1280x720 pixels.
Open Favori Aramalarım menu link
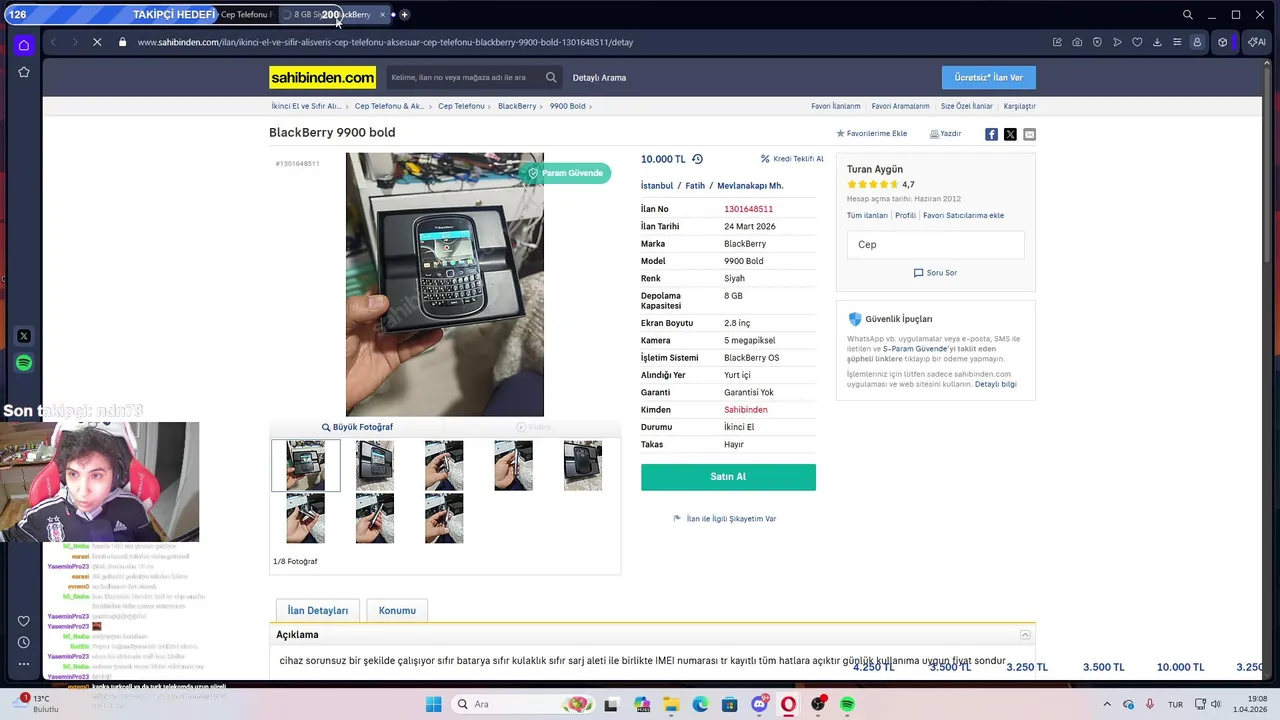900,106
